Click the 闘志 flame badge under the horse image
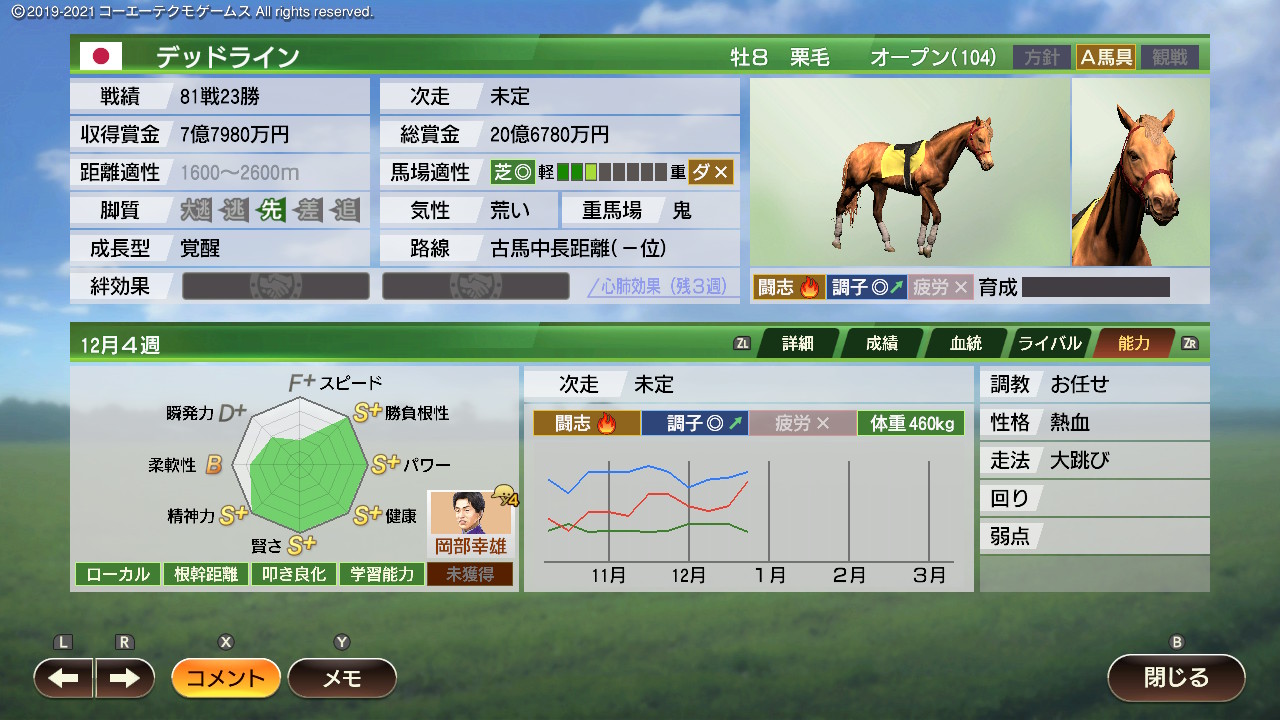The image size is (1280, 720). click(789, 288)
